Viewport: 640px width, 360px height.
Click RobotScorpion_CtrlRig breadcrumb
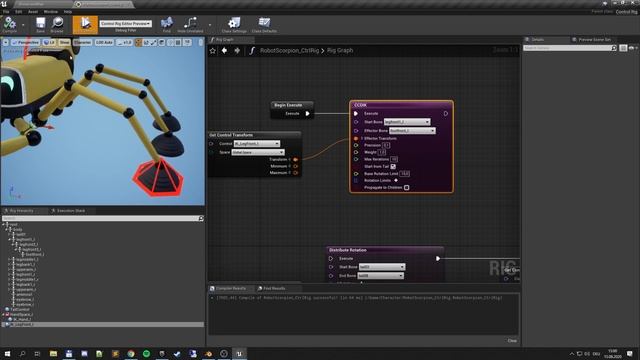click(289, 51)
